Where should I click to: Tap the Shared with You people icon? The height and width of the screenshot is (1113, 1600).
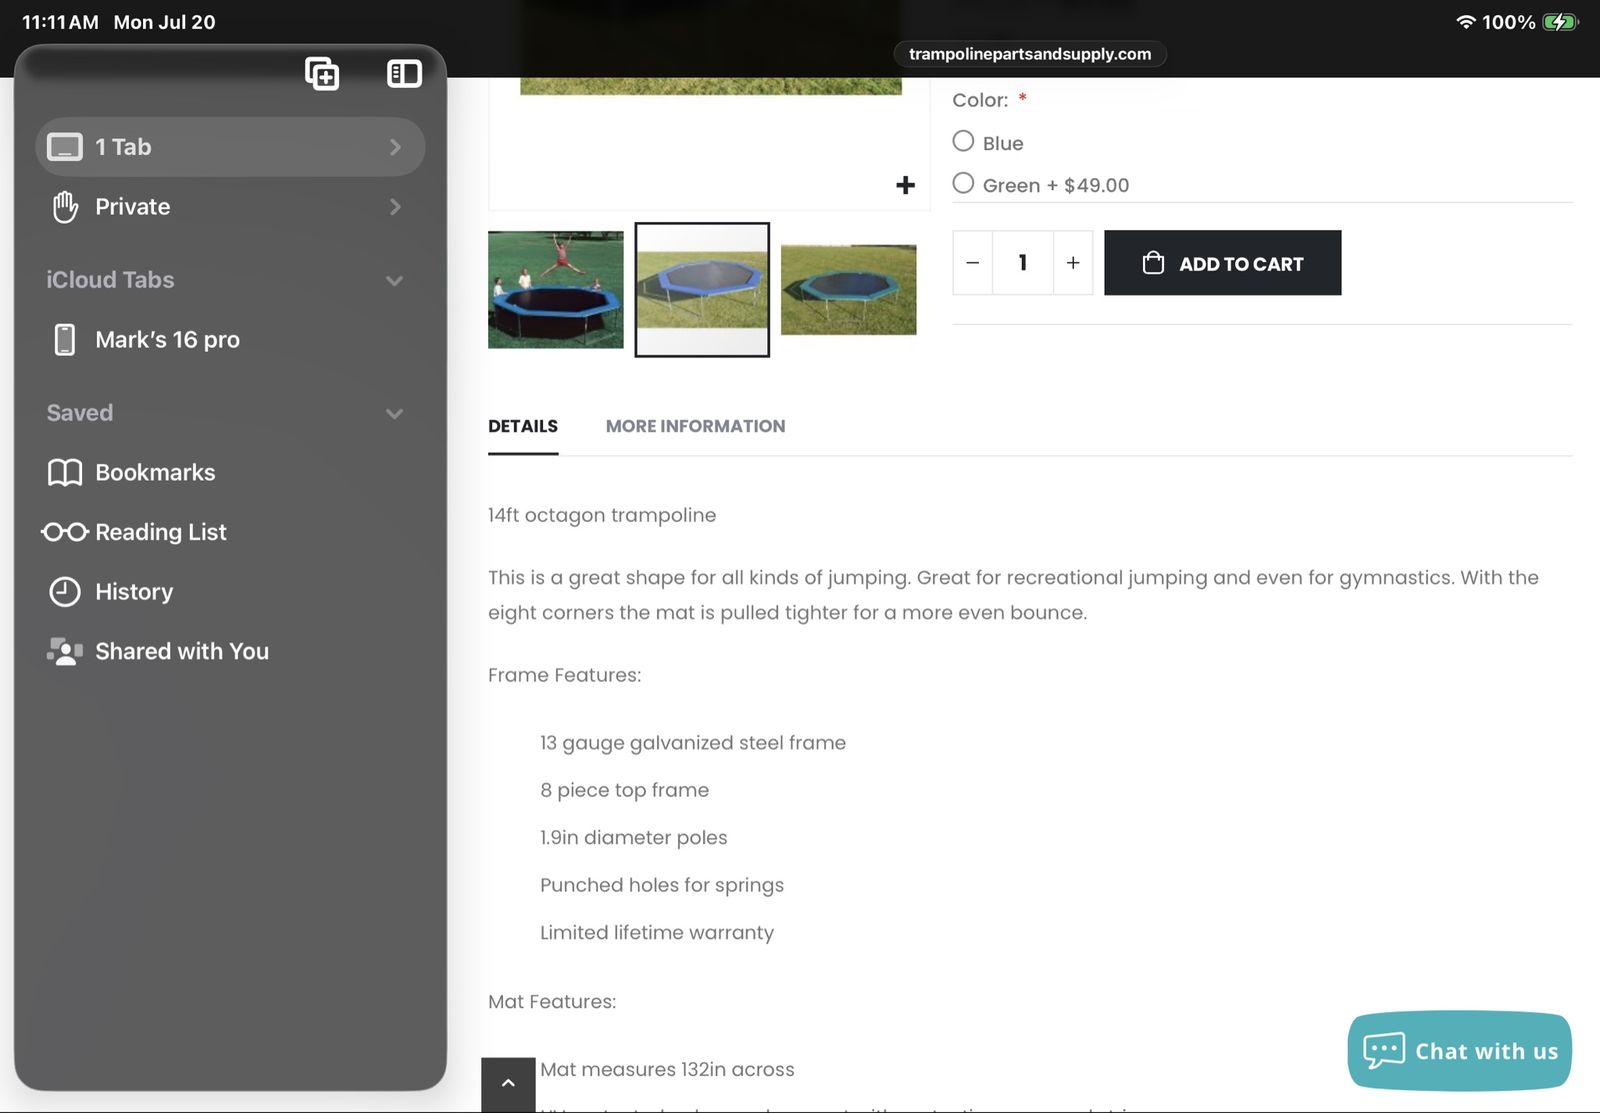pos(65,652)
